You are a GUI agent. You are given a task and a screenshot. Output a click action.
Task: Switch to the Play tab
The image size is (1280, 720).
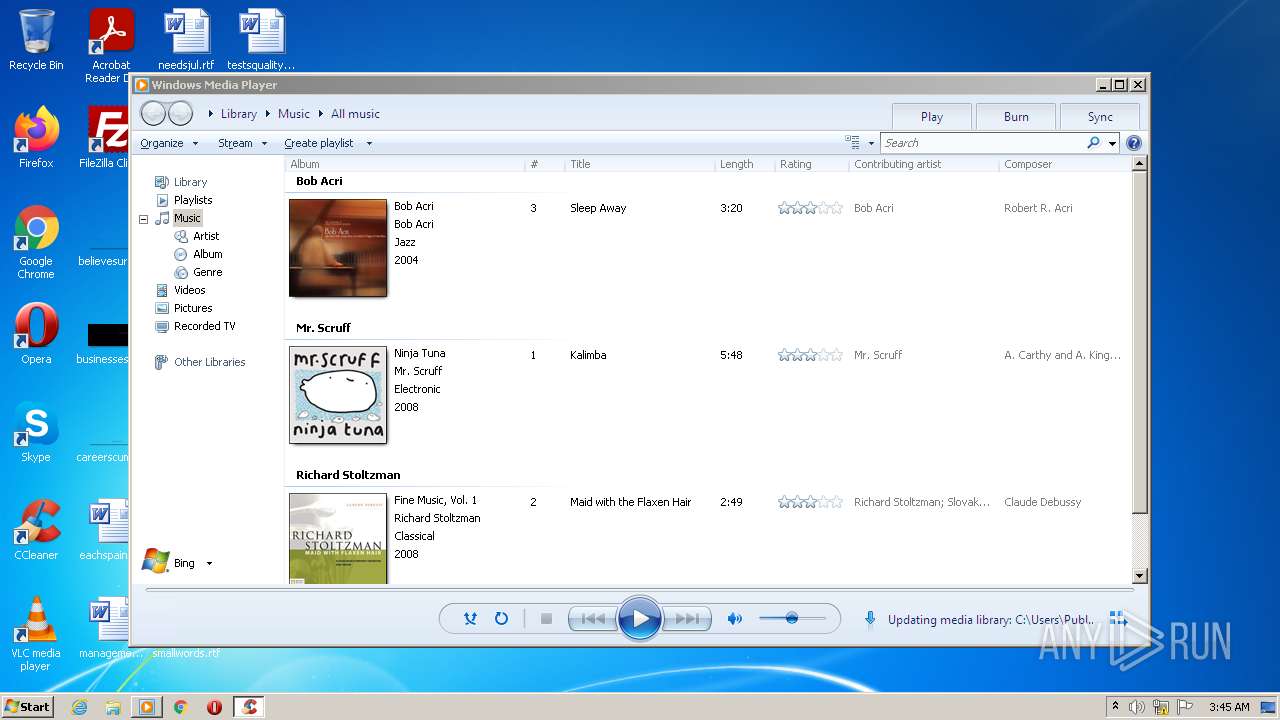tap(932, 116)
